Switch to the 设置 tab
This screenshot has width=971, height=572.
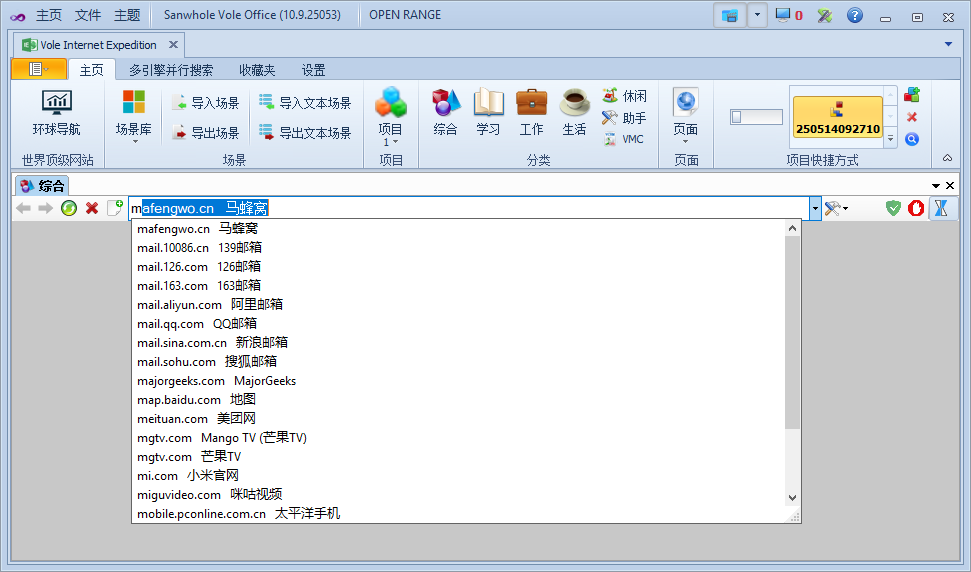tap(313, 70)
